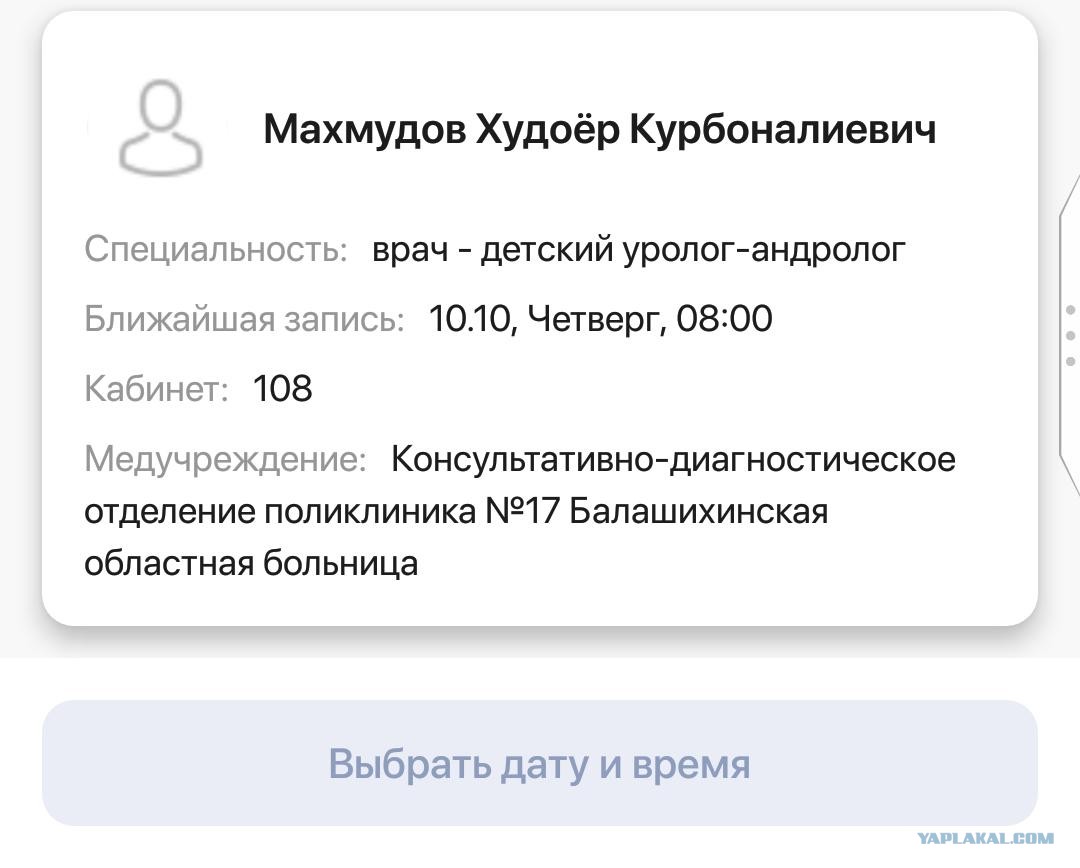Tap the nearest appointment '10.10, Четверг, 08:00'
This screenshot has height=868, width=1080.
(x=600, y=319)
